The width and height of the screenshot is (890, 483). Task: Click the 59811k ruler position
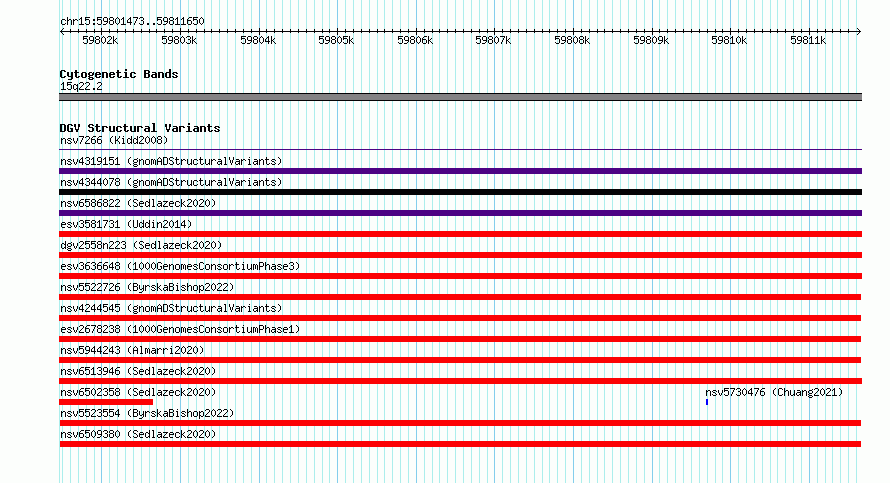[x=808, y=40]
